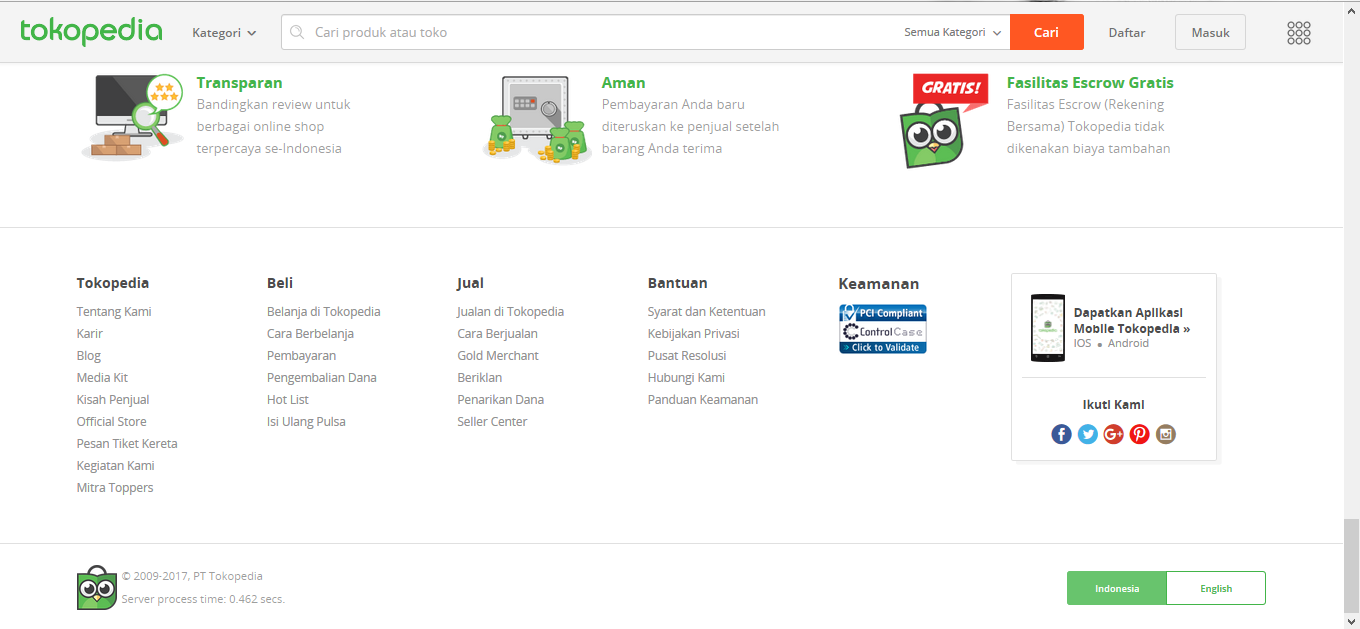Click the mobile phone app image
The height and width of the screenshot is (629, 1360).
point(1049,327)
